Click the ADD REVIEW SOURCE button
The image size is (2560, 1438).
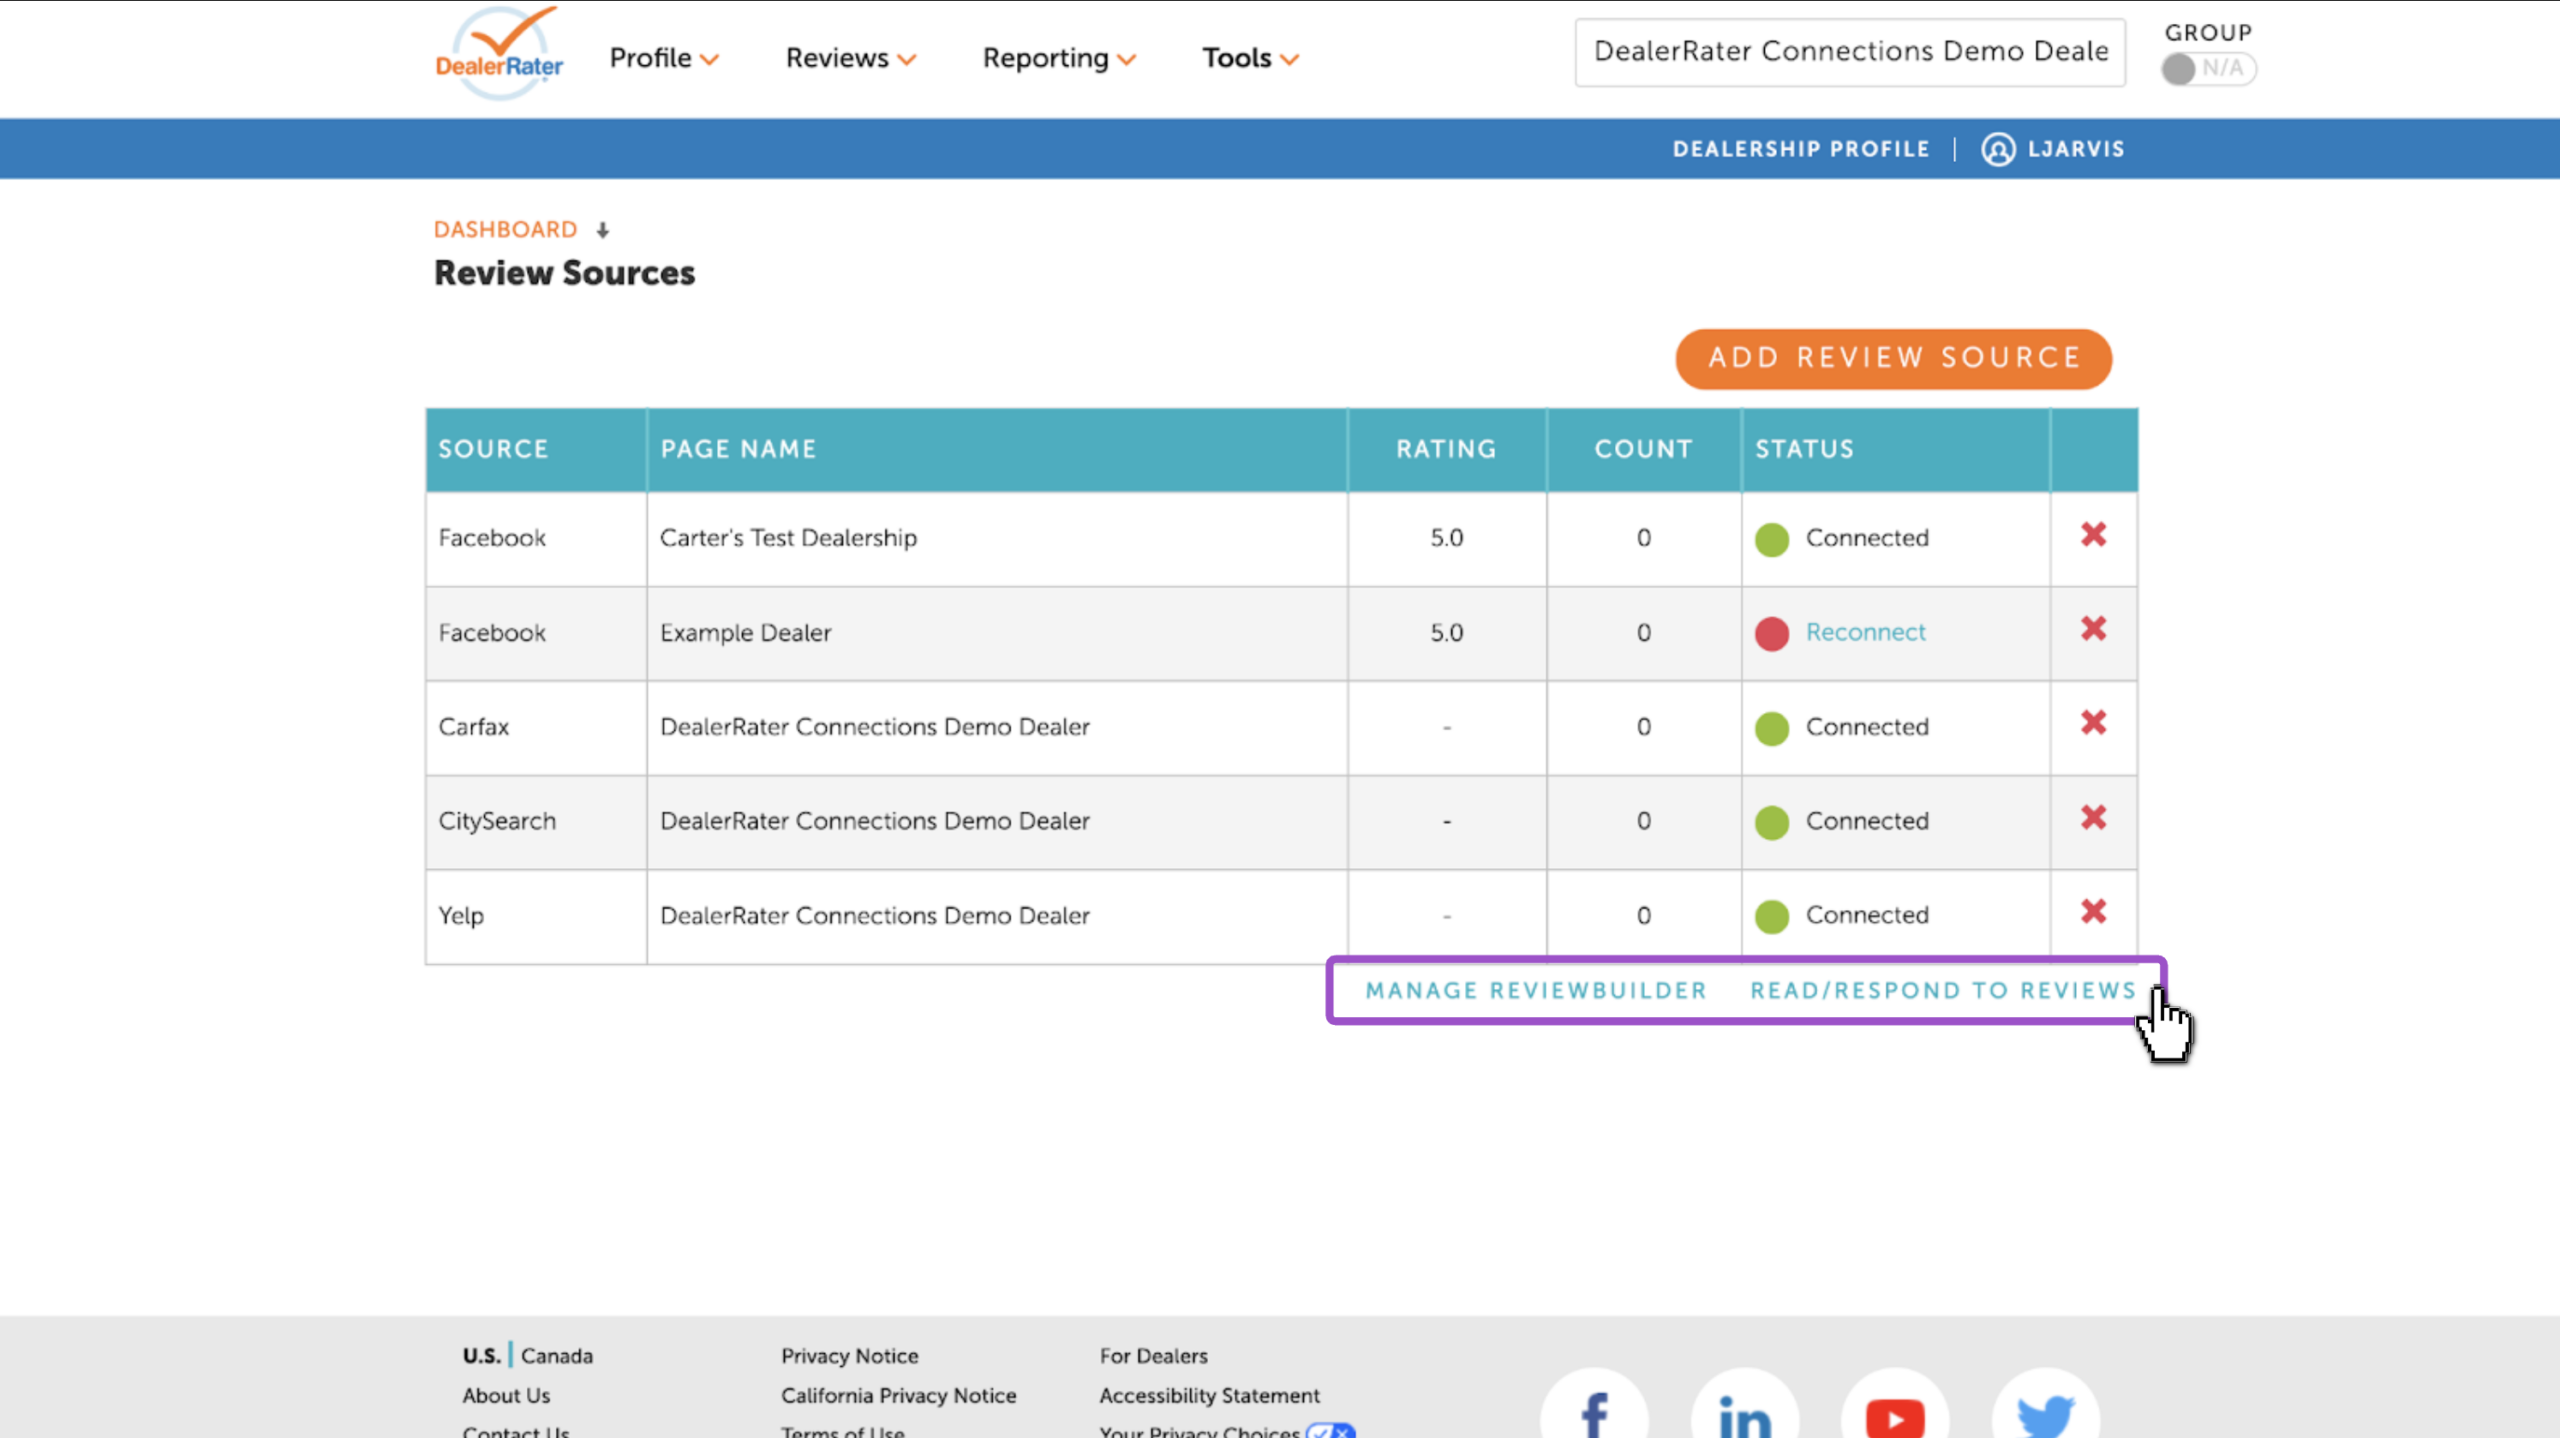coord(1894,358)
